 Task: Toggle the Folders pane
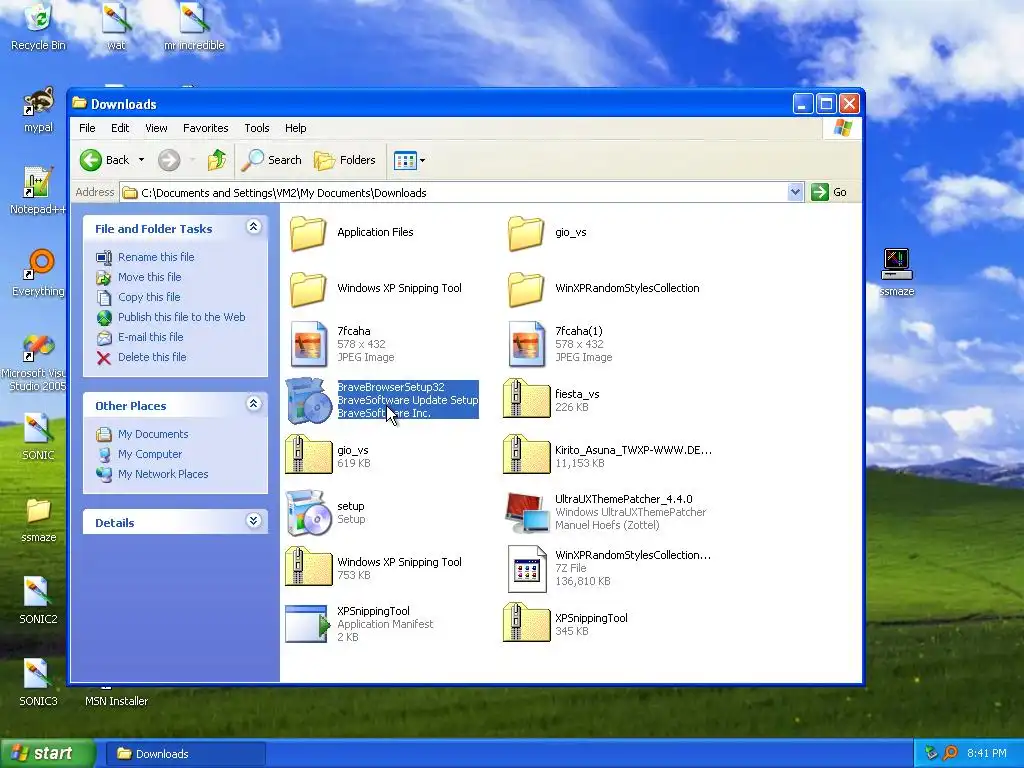tap(345, 160)
